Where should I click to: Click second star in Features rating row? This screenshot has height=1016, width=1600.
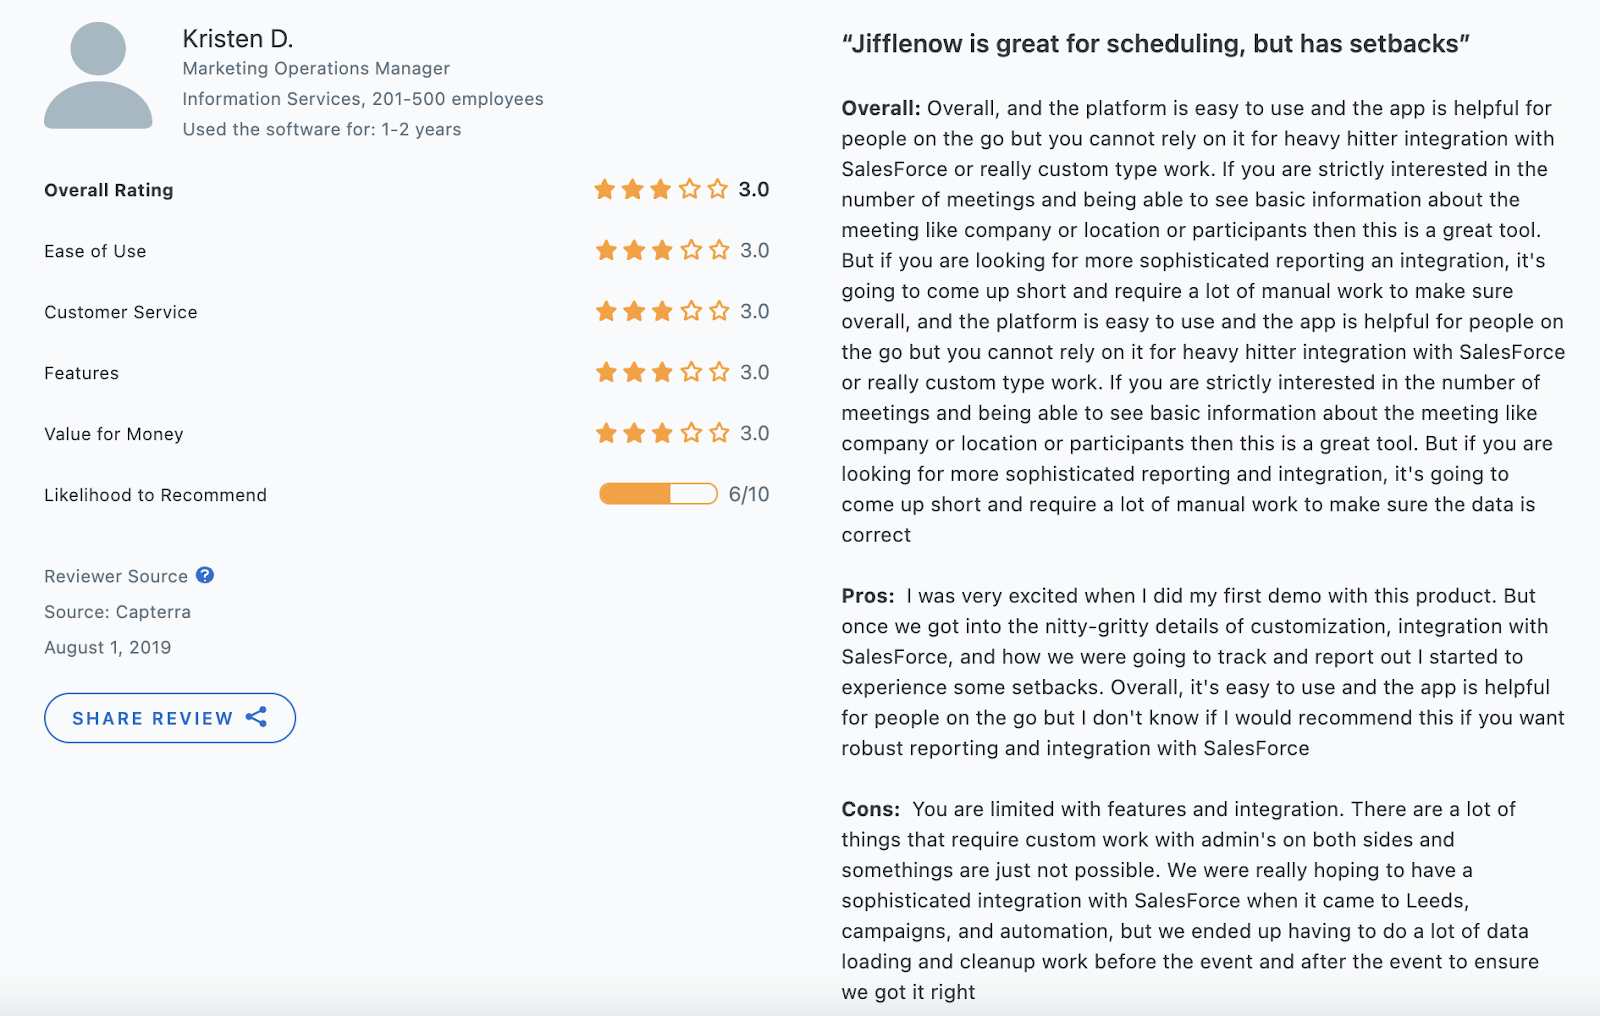point(634,372)
